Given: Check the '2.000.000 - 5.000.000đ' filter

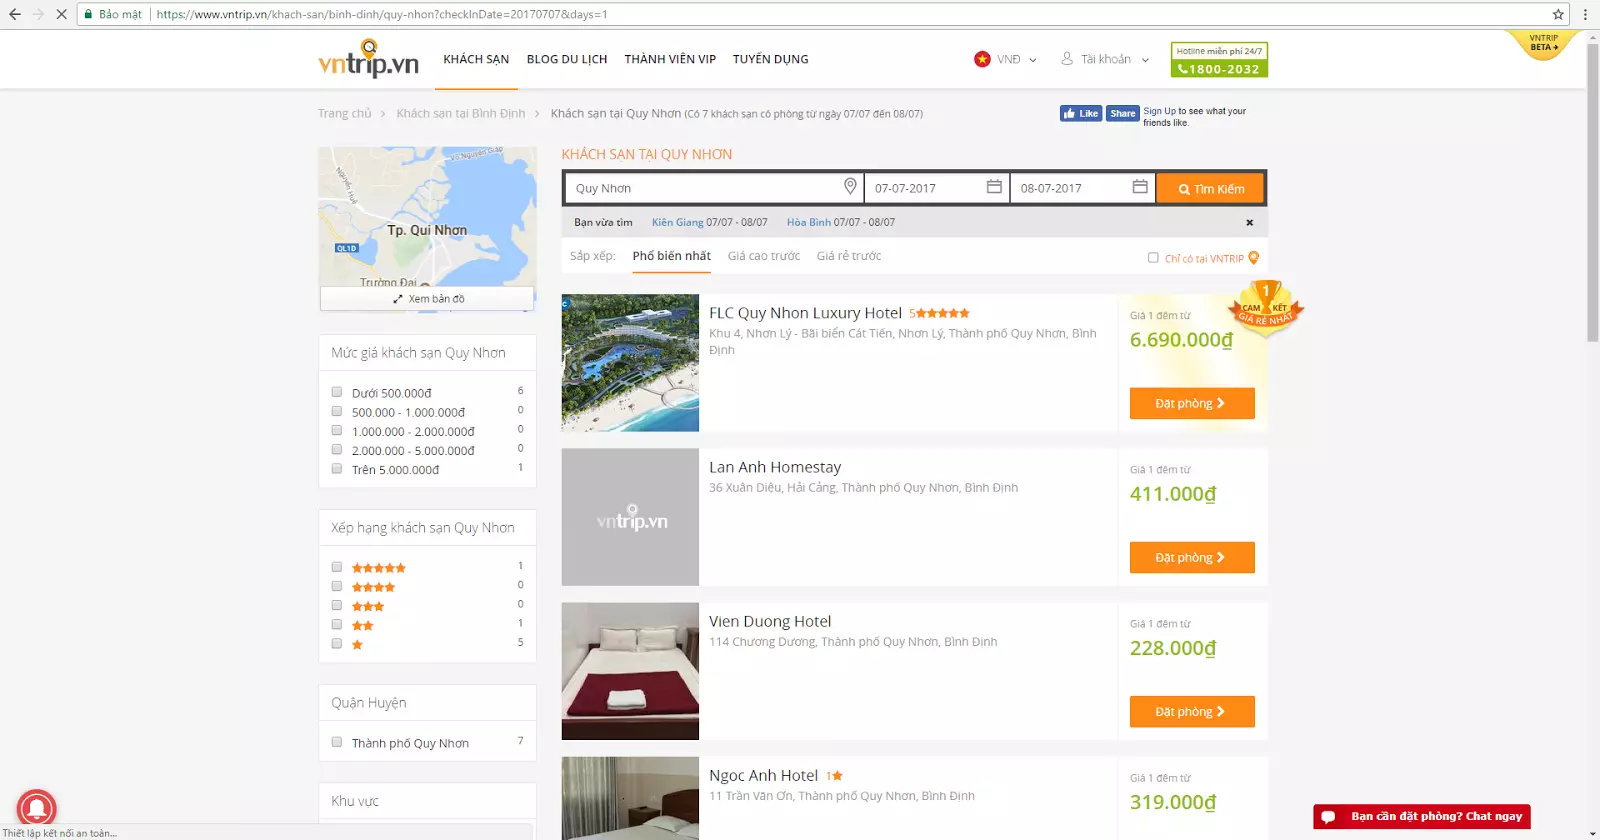Looking at the screenshot, I should click(337, 449).
